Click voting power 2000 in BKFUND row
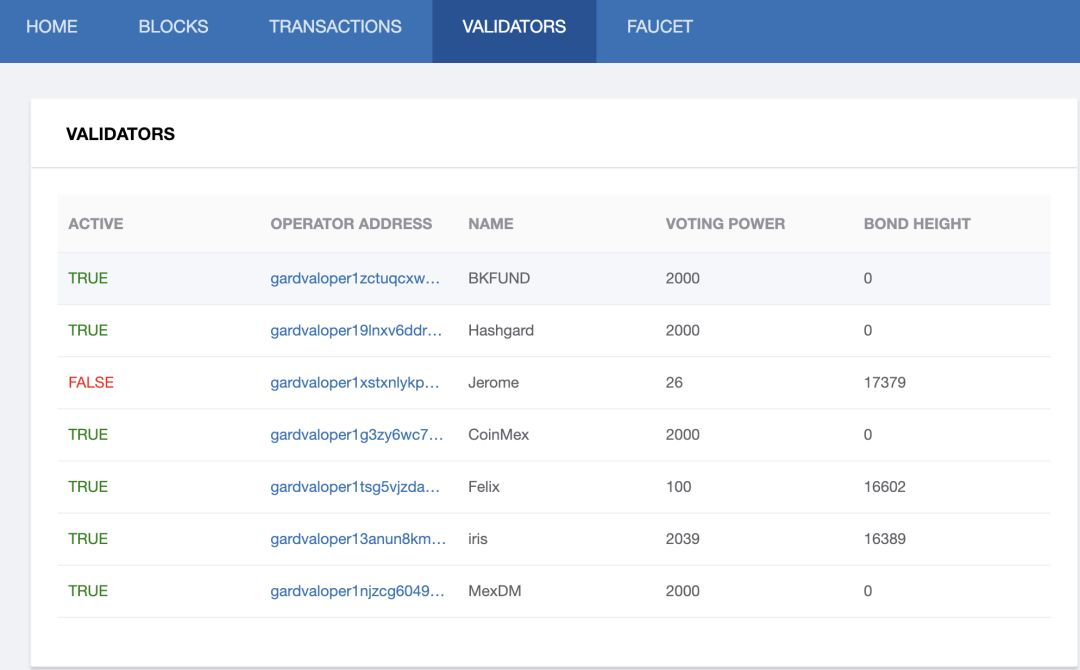This screenshot has width=1080, height=670. 683,278
